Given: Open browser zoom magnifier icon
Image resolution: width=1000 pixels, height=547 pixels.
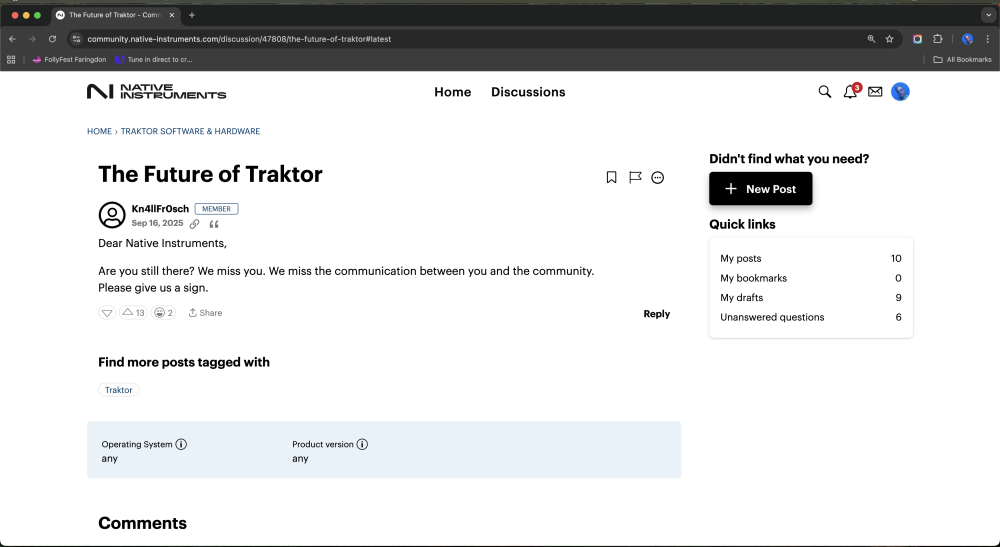Looking at the screenshot, I should (871, 39).
